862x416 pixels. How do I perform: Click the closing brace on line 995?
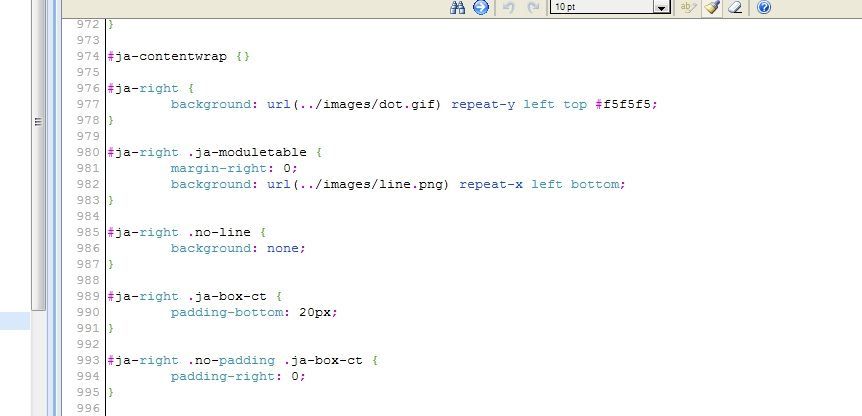click(111, 392)
